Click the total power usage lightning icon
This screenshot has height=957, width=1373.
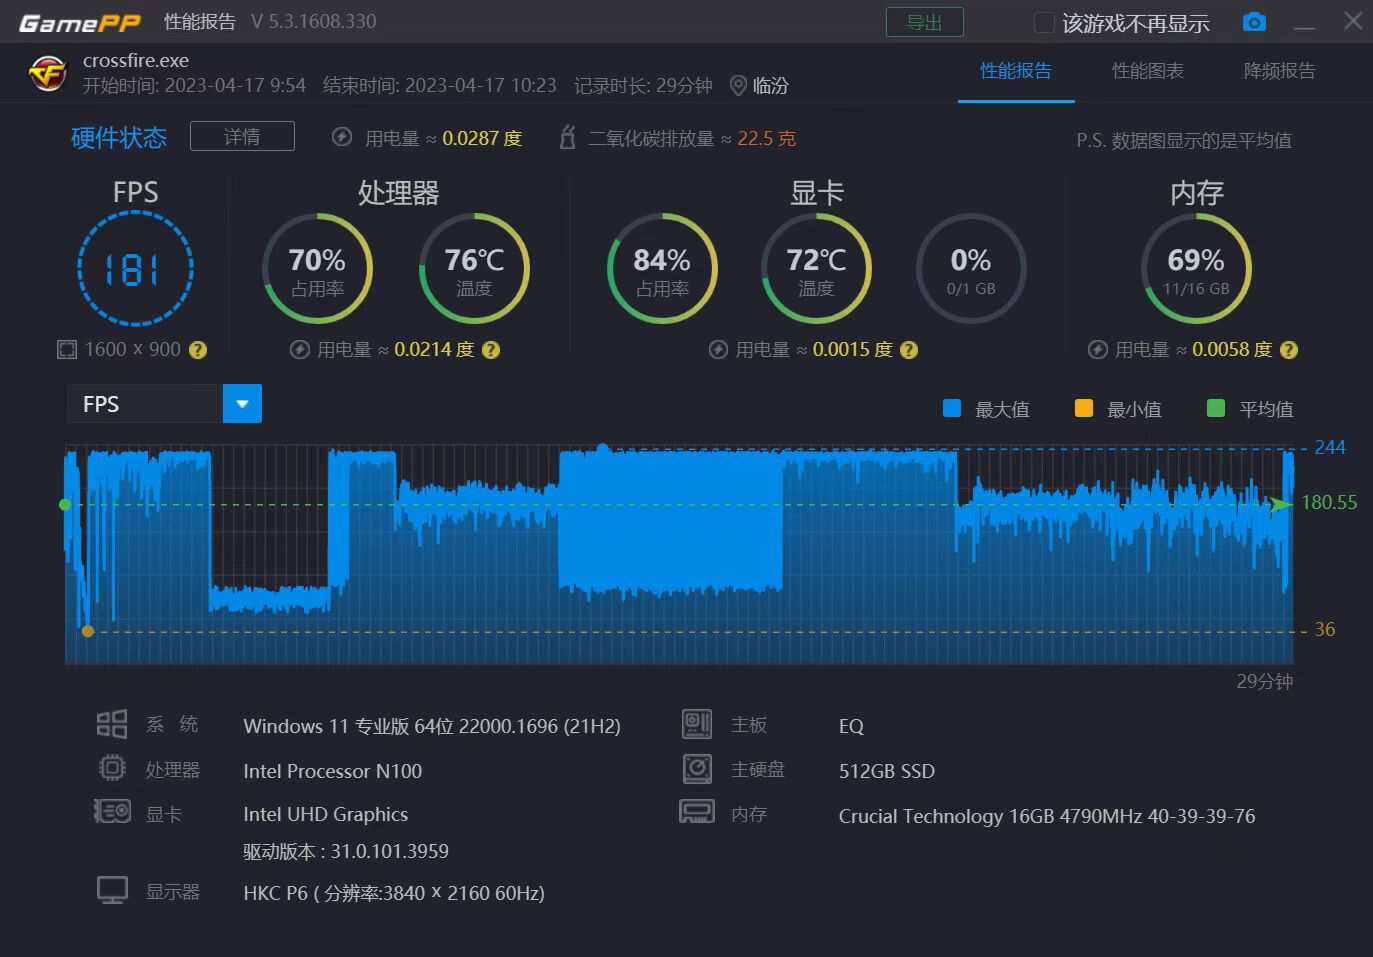pyautogui.click(x=342, y=138)
